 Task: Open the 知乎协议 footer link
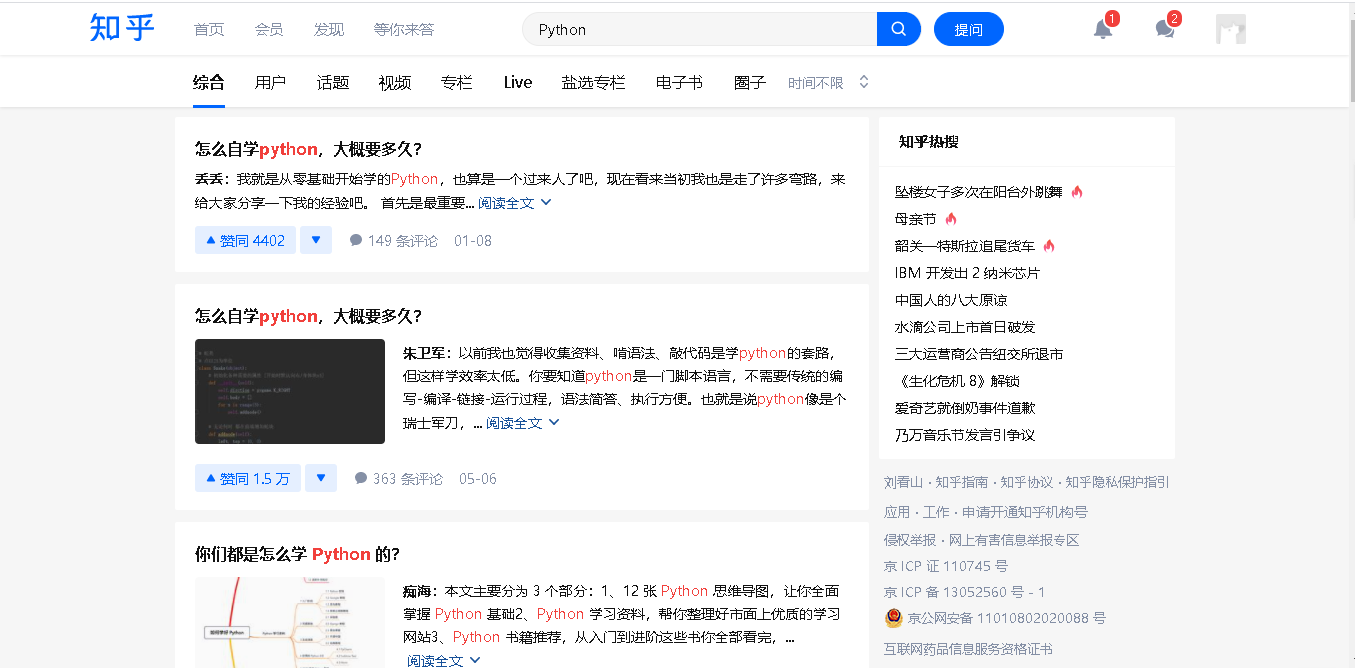click(1027, 482)
